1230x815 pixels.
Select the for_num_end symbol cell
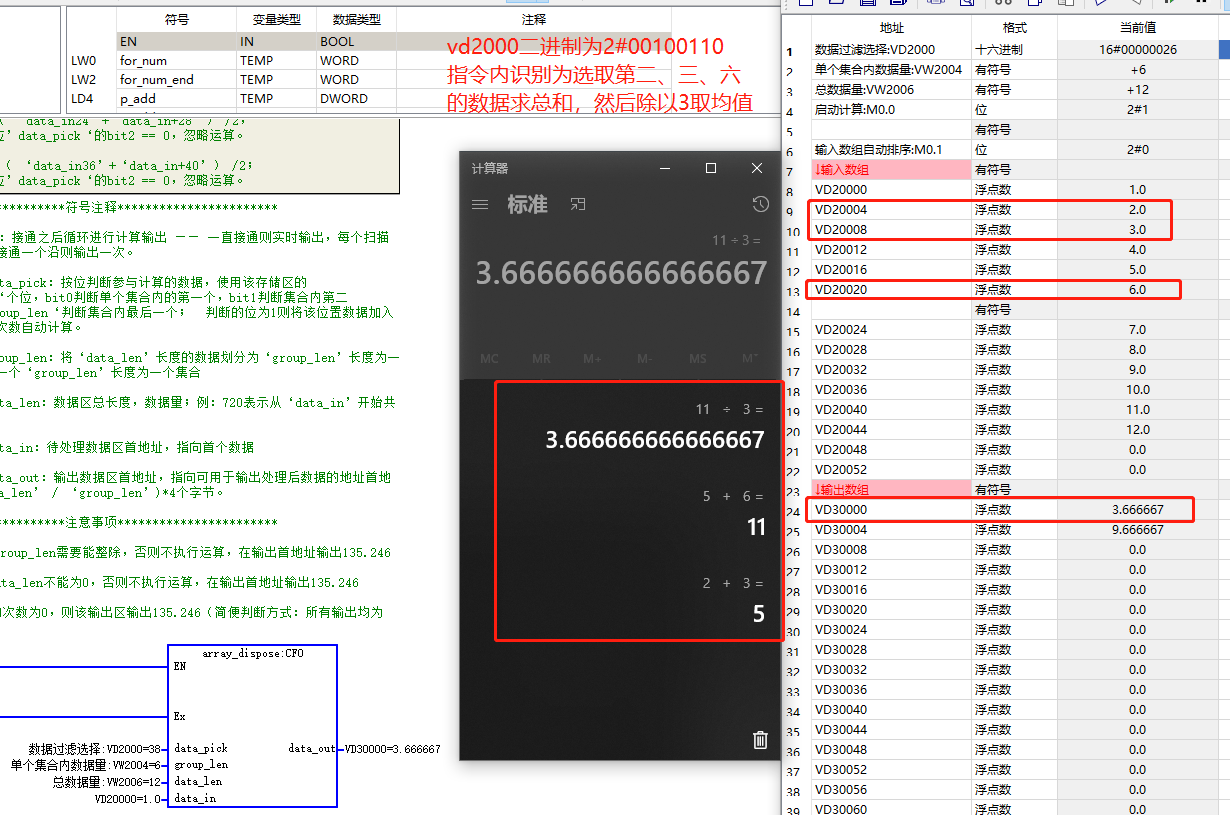pos(176,79)
